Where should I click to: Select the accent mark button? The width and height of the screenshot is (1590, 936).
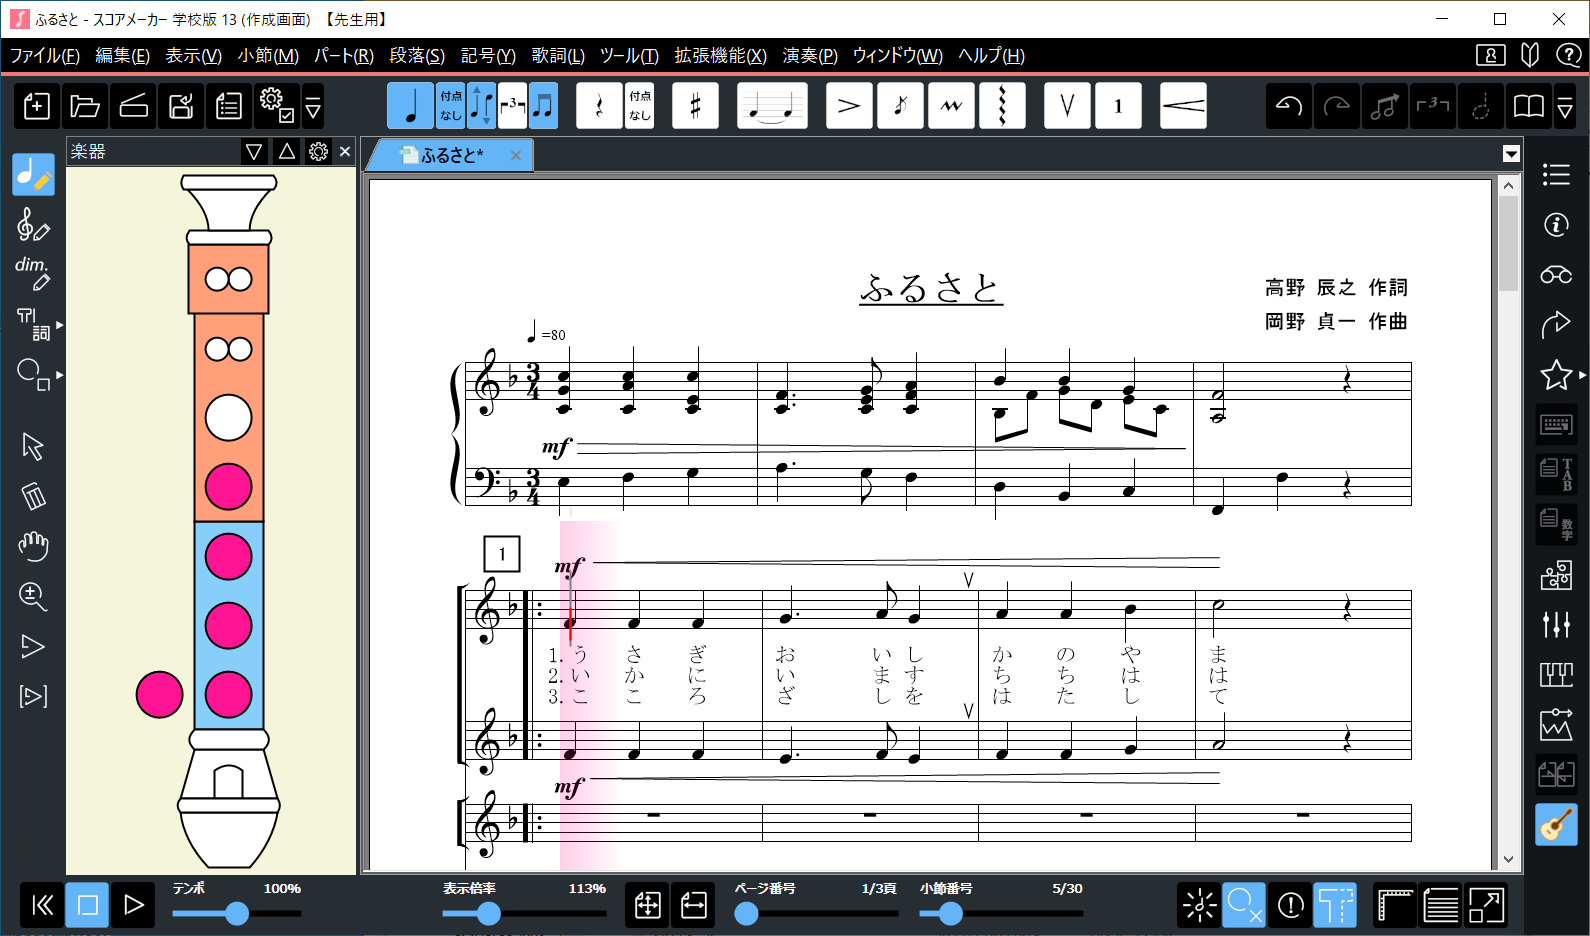click(849, 106)
